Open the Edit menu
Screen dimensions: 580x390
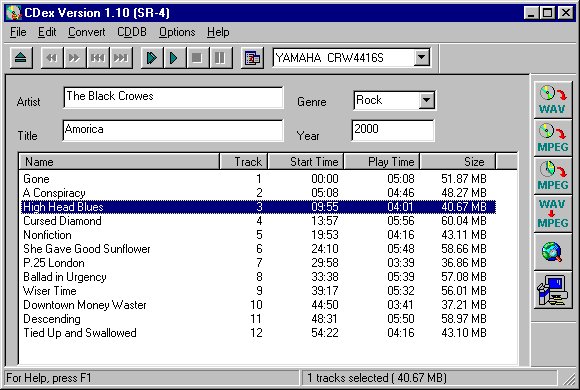click(x=47, y=32)
